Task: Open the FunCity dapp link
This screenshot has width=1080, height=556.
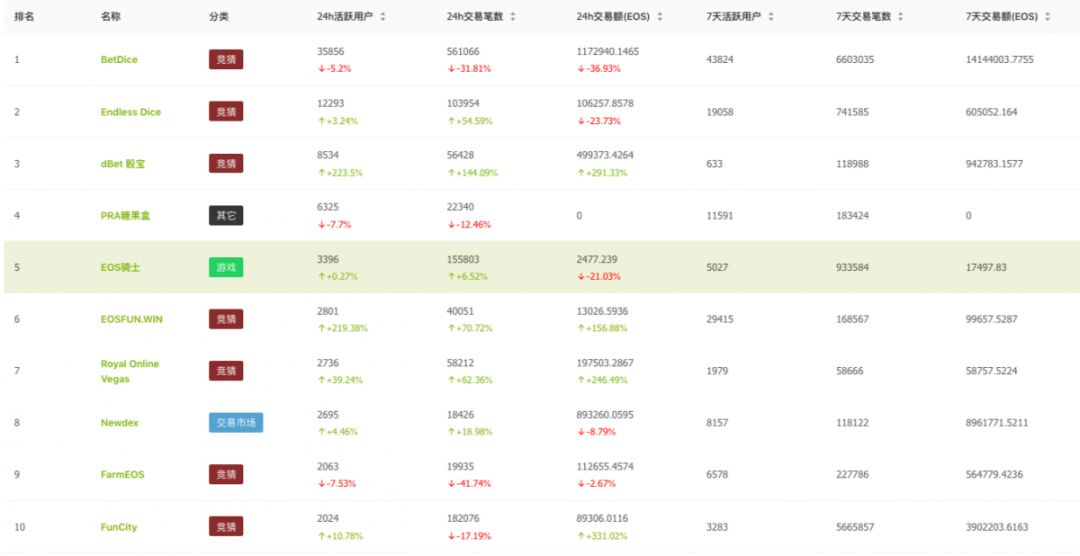Action: tap(119, 526)
